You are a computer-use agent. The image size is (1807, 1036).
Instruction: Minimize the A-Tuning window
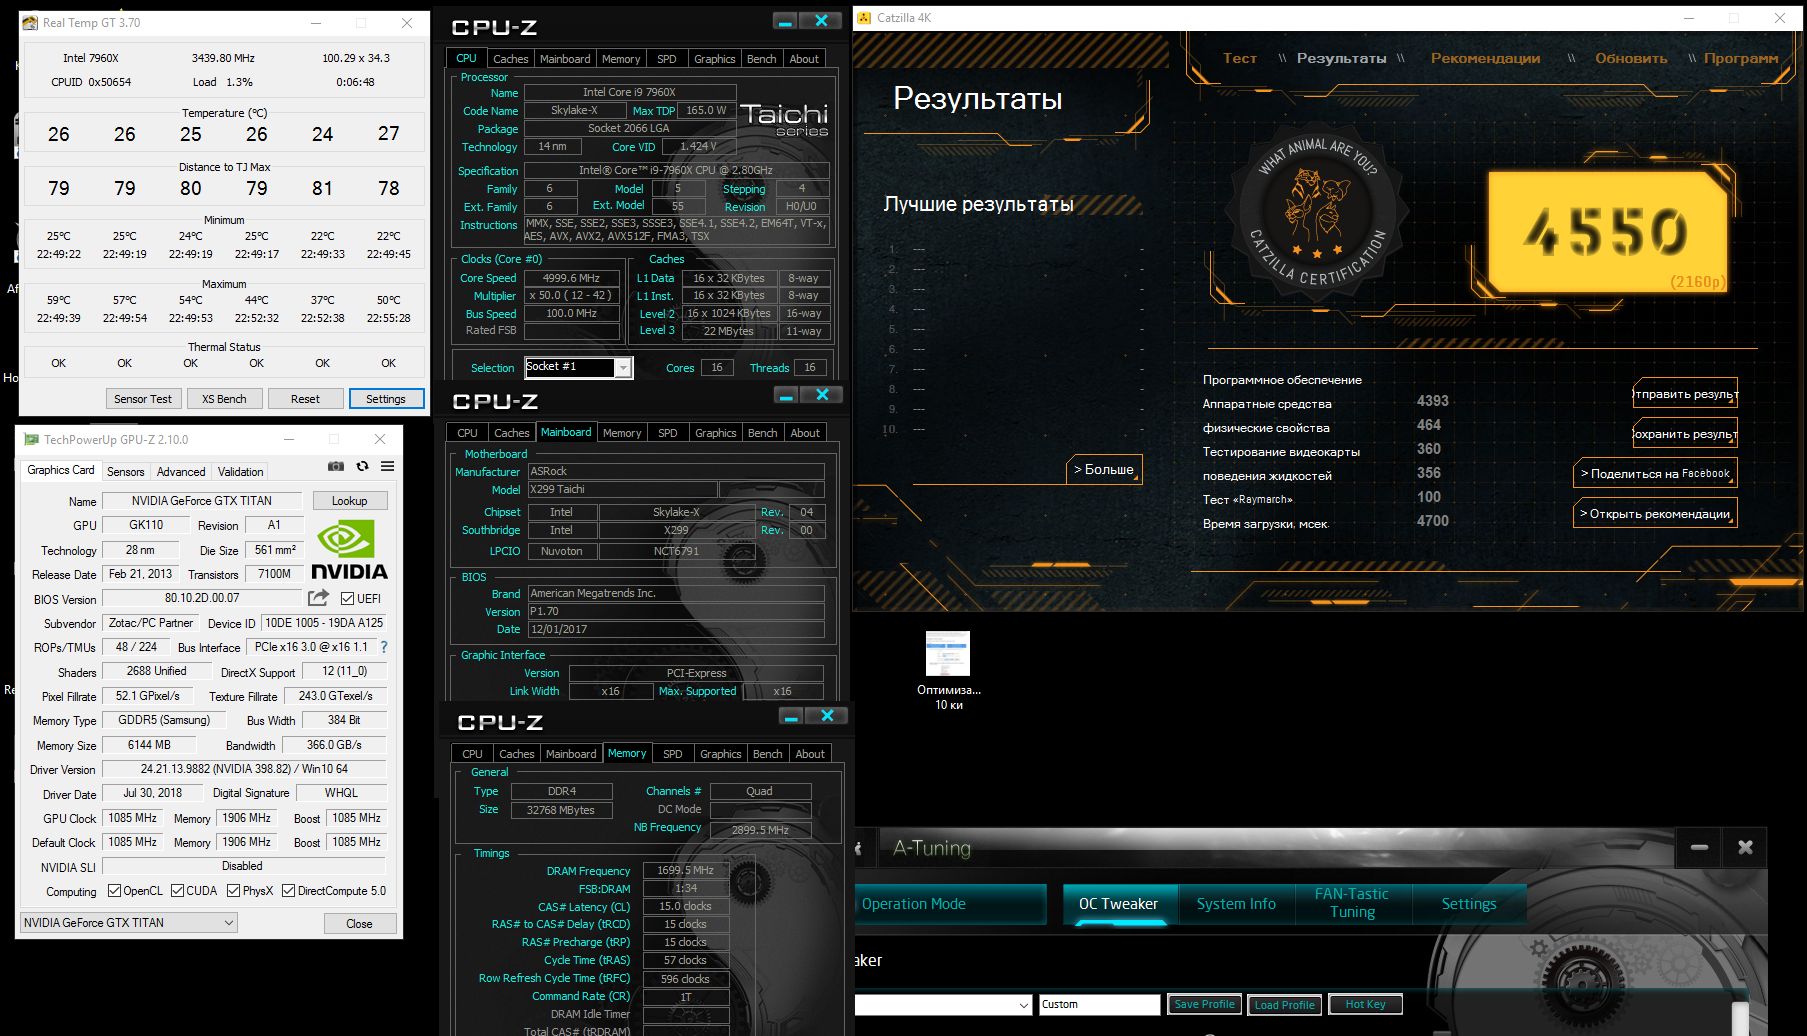point(1699,847)
